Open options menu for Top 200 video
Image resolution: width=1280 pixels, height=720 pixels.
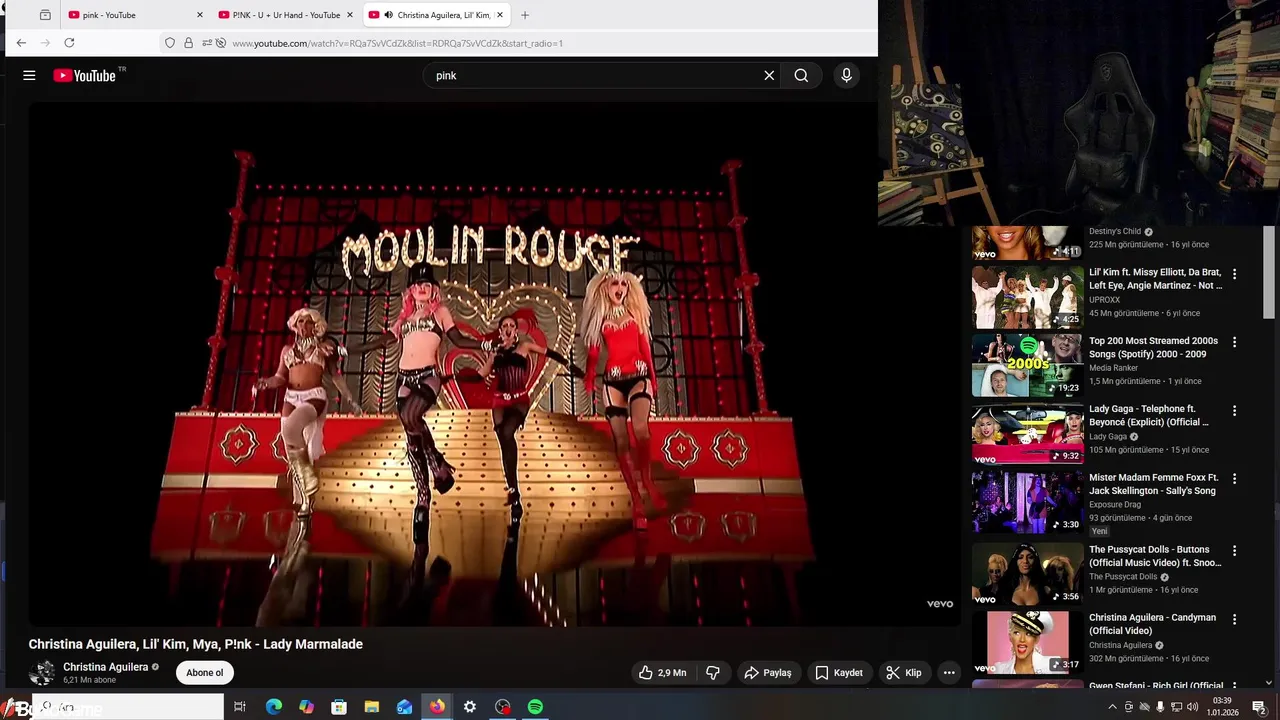pyautogui.click(x=1234, y=342)
